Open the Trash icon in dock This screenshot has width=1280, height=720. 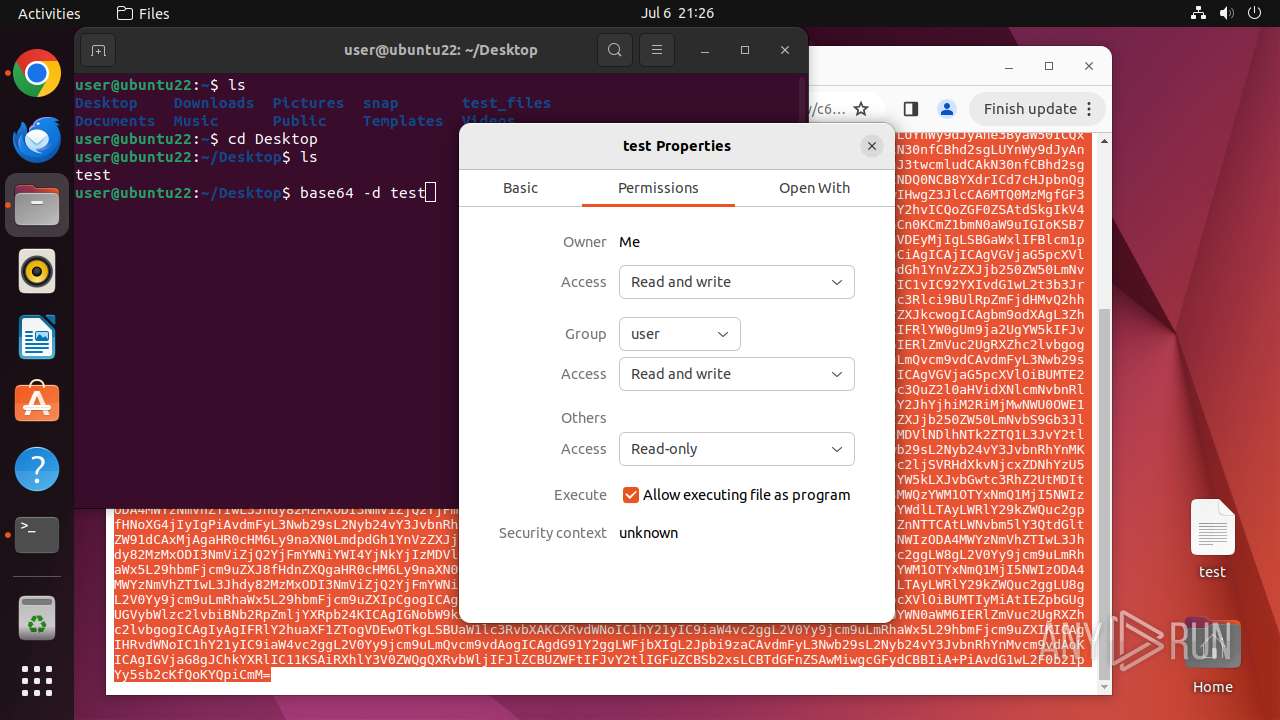point(37,617)
